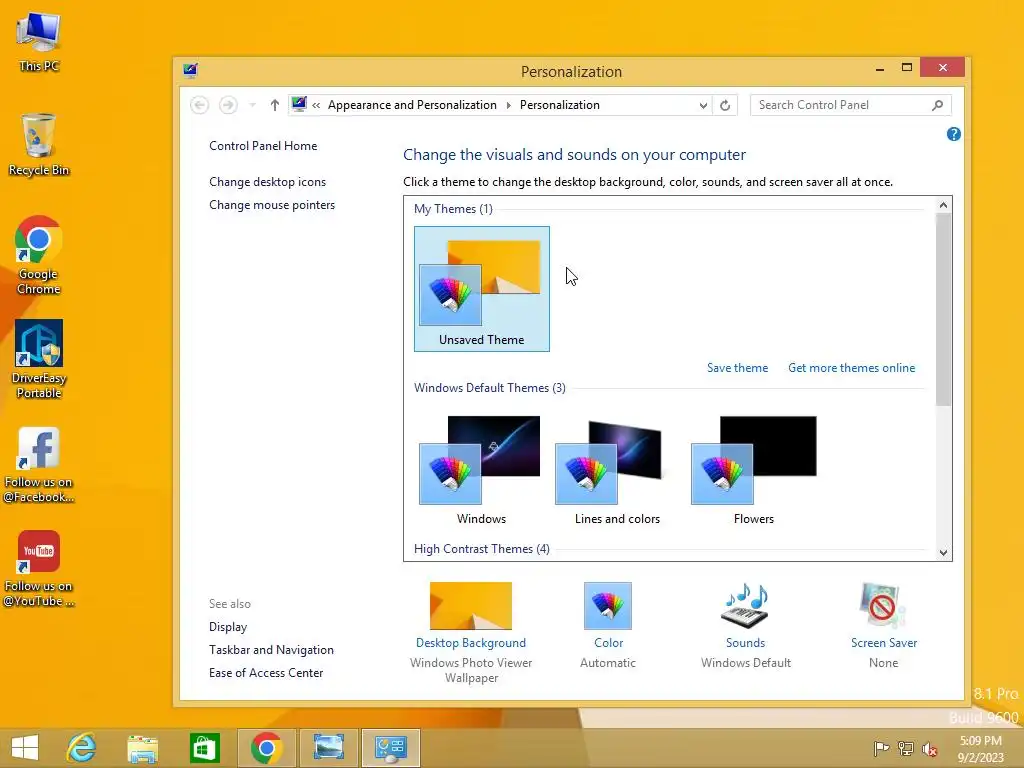
Task: Open the Color settings icon
Action: tap(607, 606)
